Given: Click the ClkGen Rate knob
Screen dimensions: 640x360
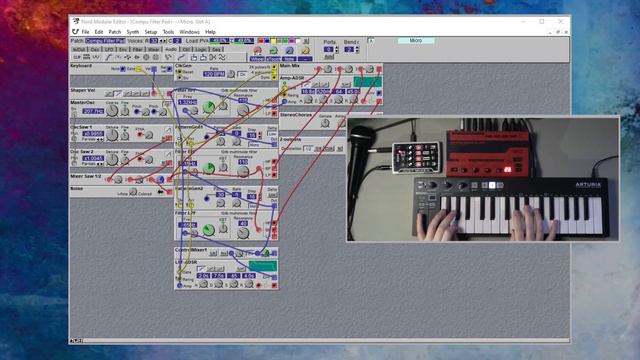Looking at the screenshot, I should point(231,74).
